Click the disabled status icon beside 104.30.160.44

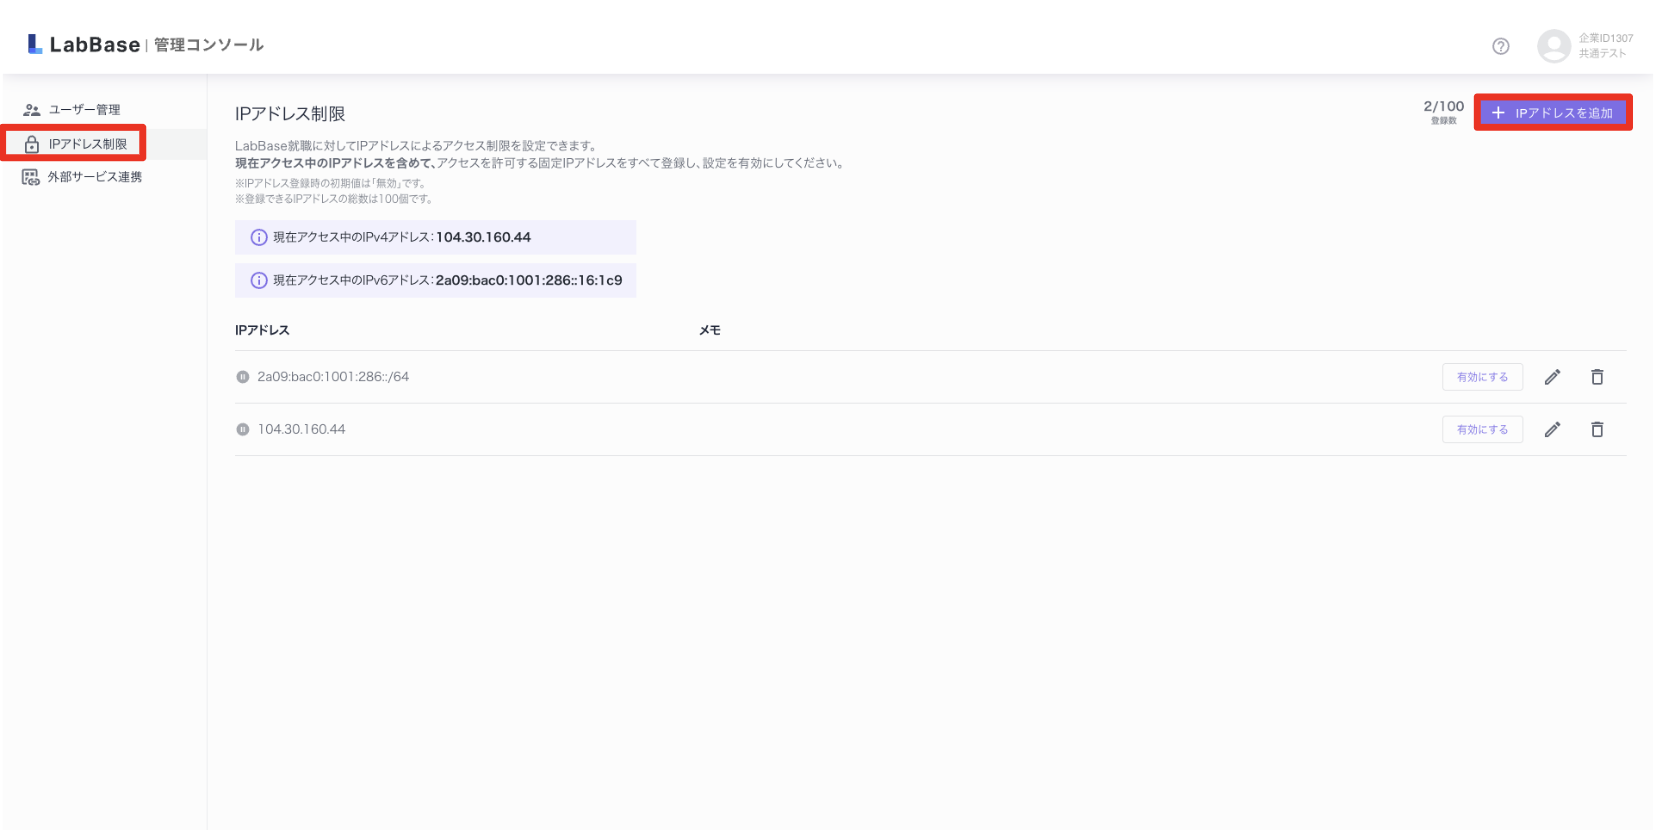[x=242, y=429]
